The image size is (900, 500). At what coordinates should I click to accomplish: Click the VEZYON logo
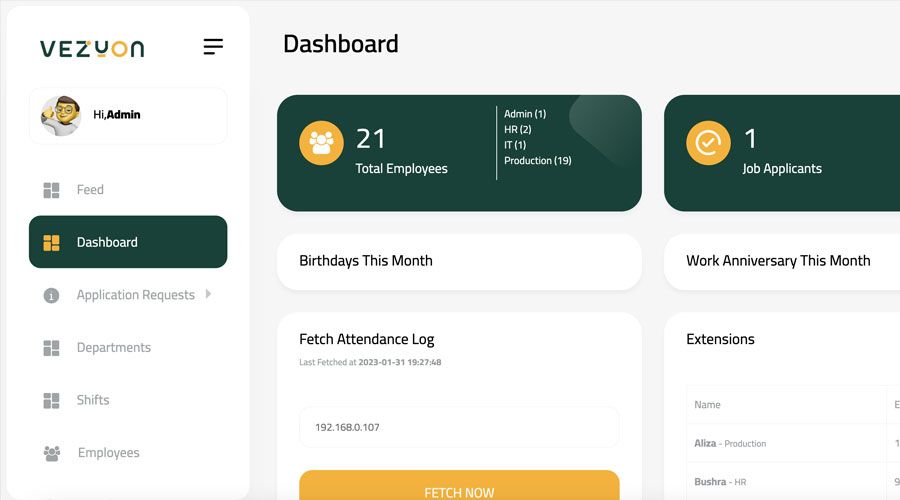tap(92, 48)
